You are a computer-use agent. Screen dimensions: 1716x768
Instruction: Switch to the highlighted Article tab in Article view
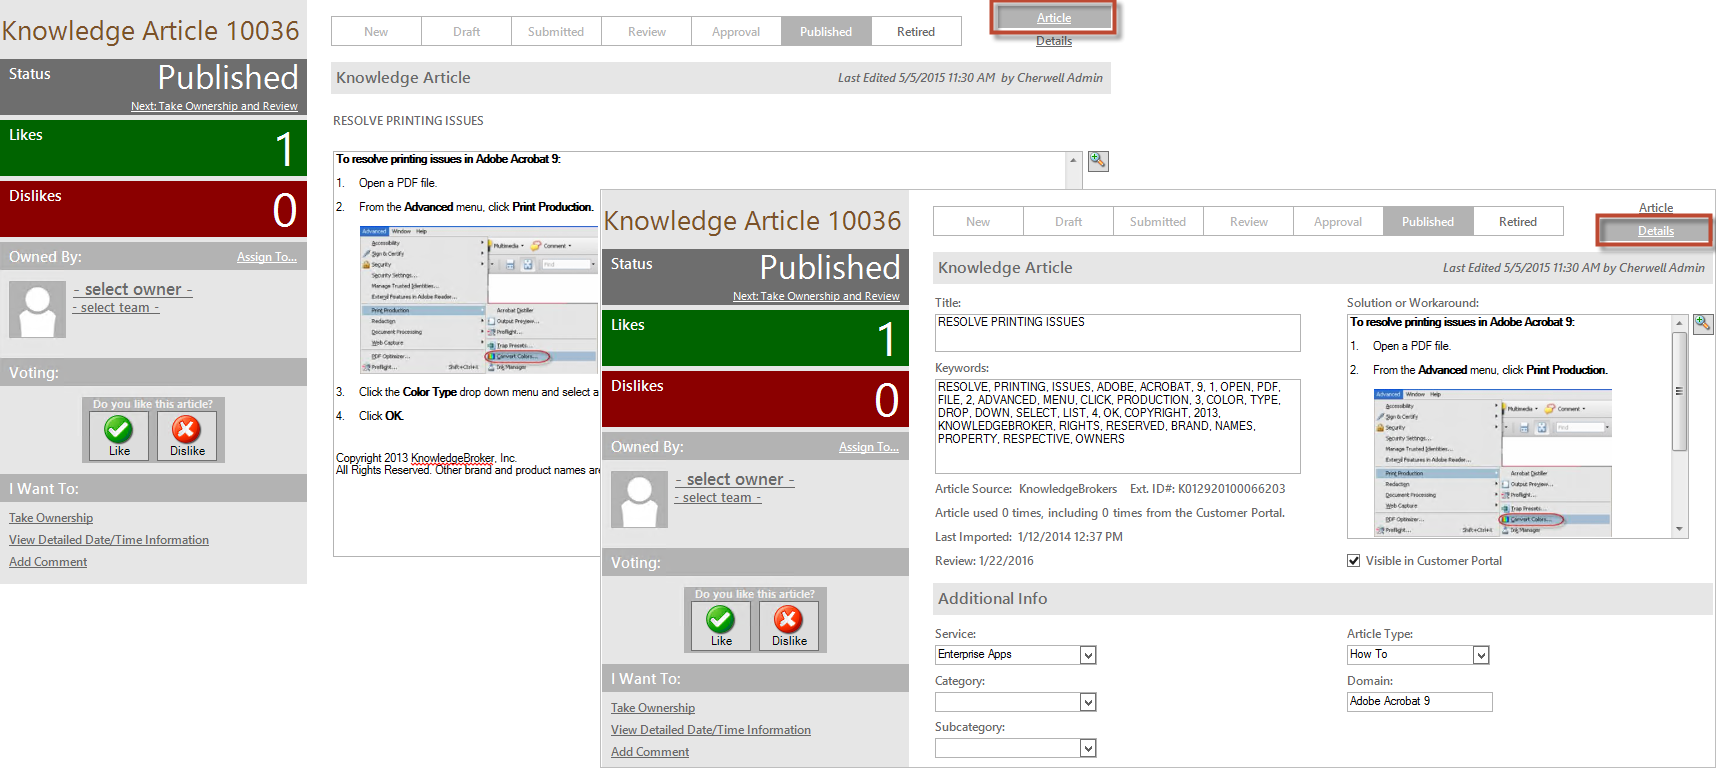1054,18
